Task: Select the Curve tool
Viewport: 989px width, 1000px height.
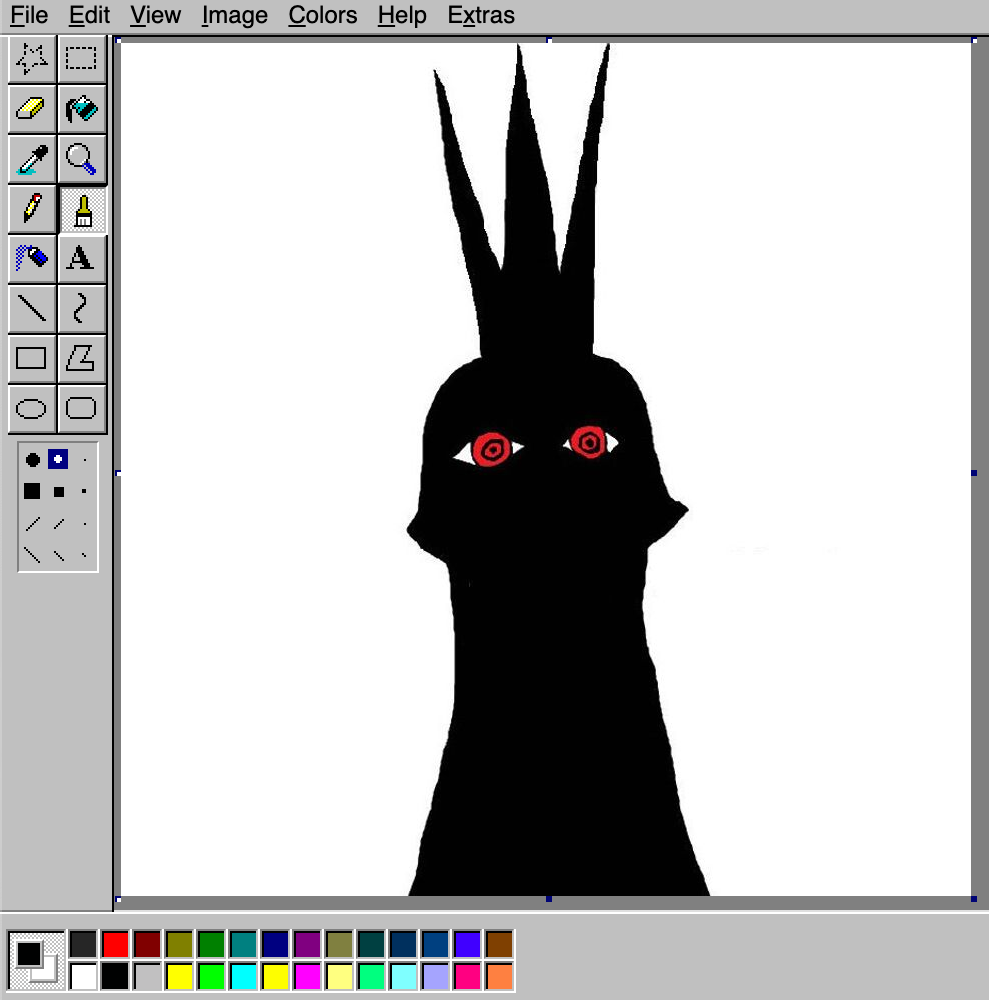Action: (81, 308)
